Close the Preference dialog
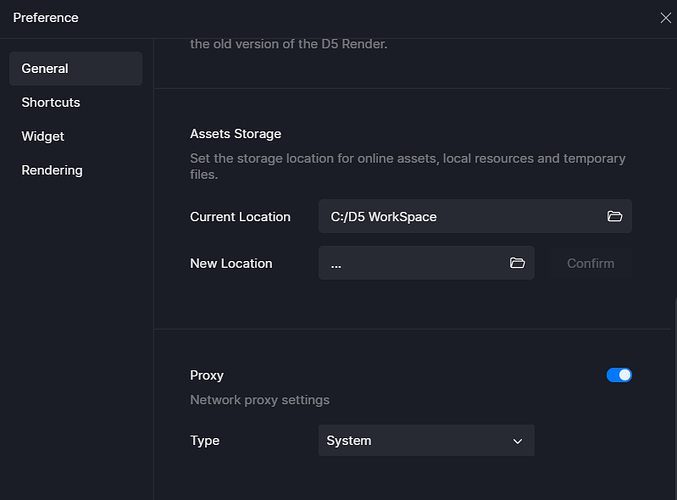This screenshot has width=677, height=500. point(665,18)
